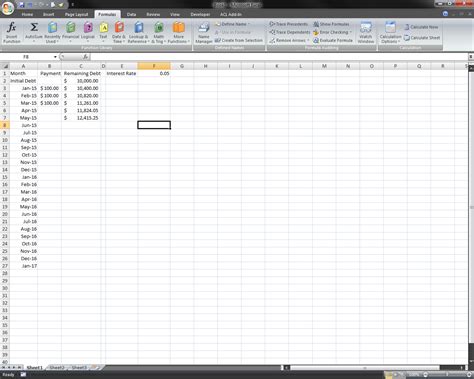Switch to the Insert ribbon tab
The image size is (474, 379).
[x=49, y=14]
